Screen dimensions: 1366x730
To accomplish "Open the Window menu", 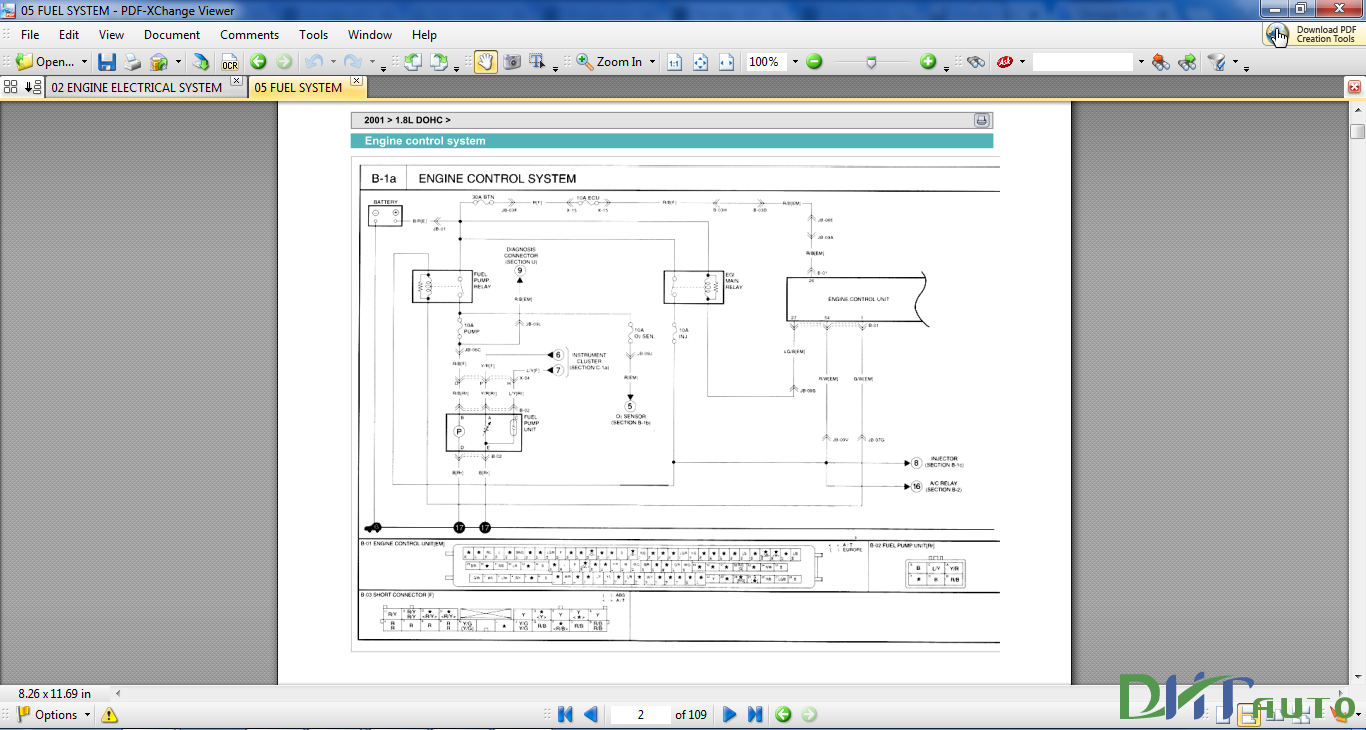I will pyautogui.click(x=370, y=35).
